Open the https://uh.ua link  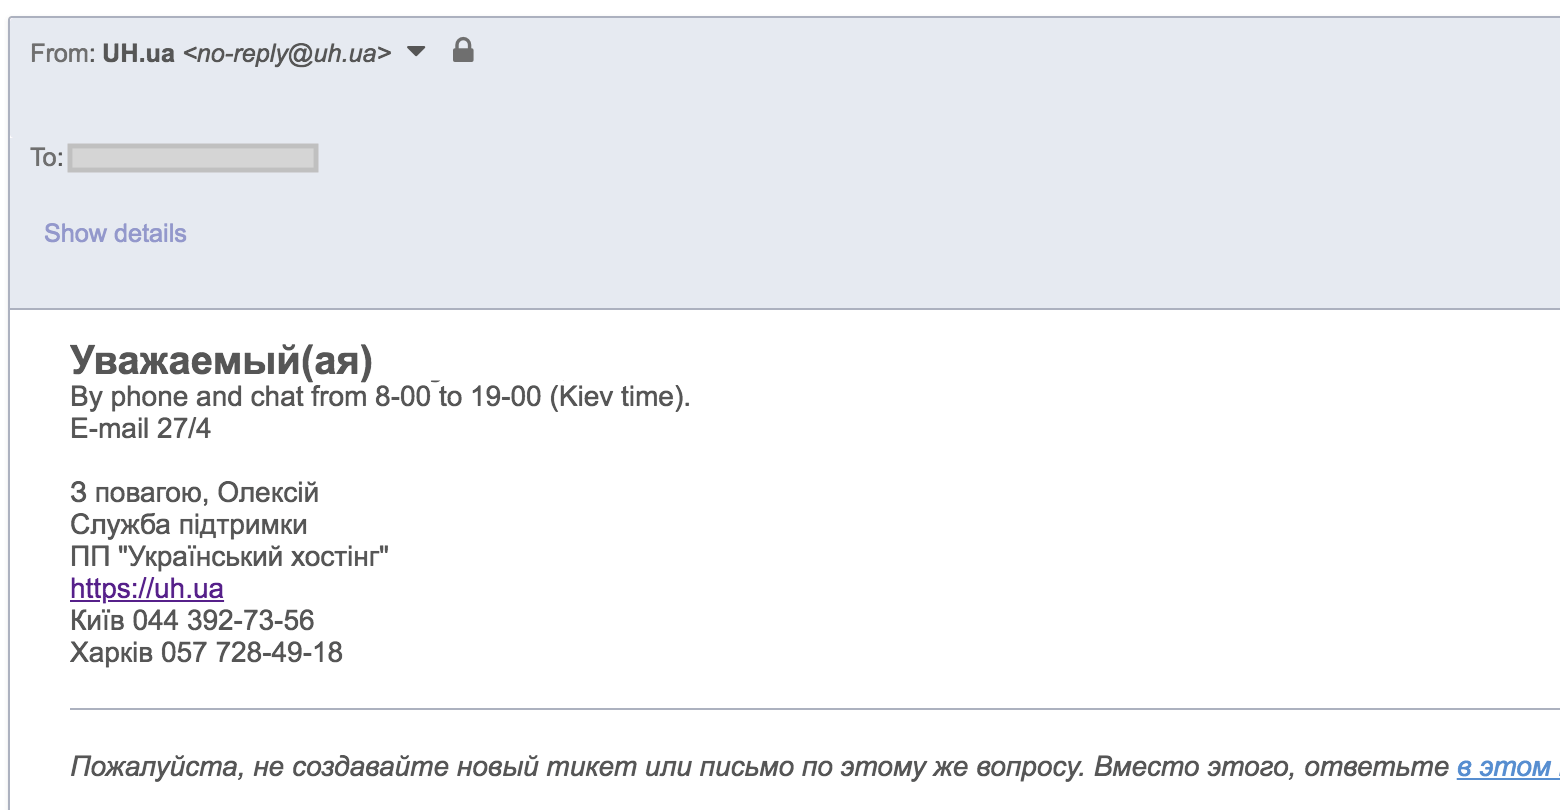pos(147,588)
